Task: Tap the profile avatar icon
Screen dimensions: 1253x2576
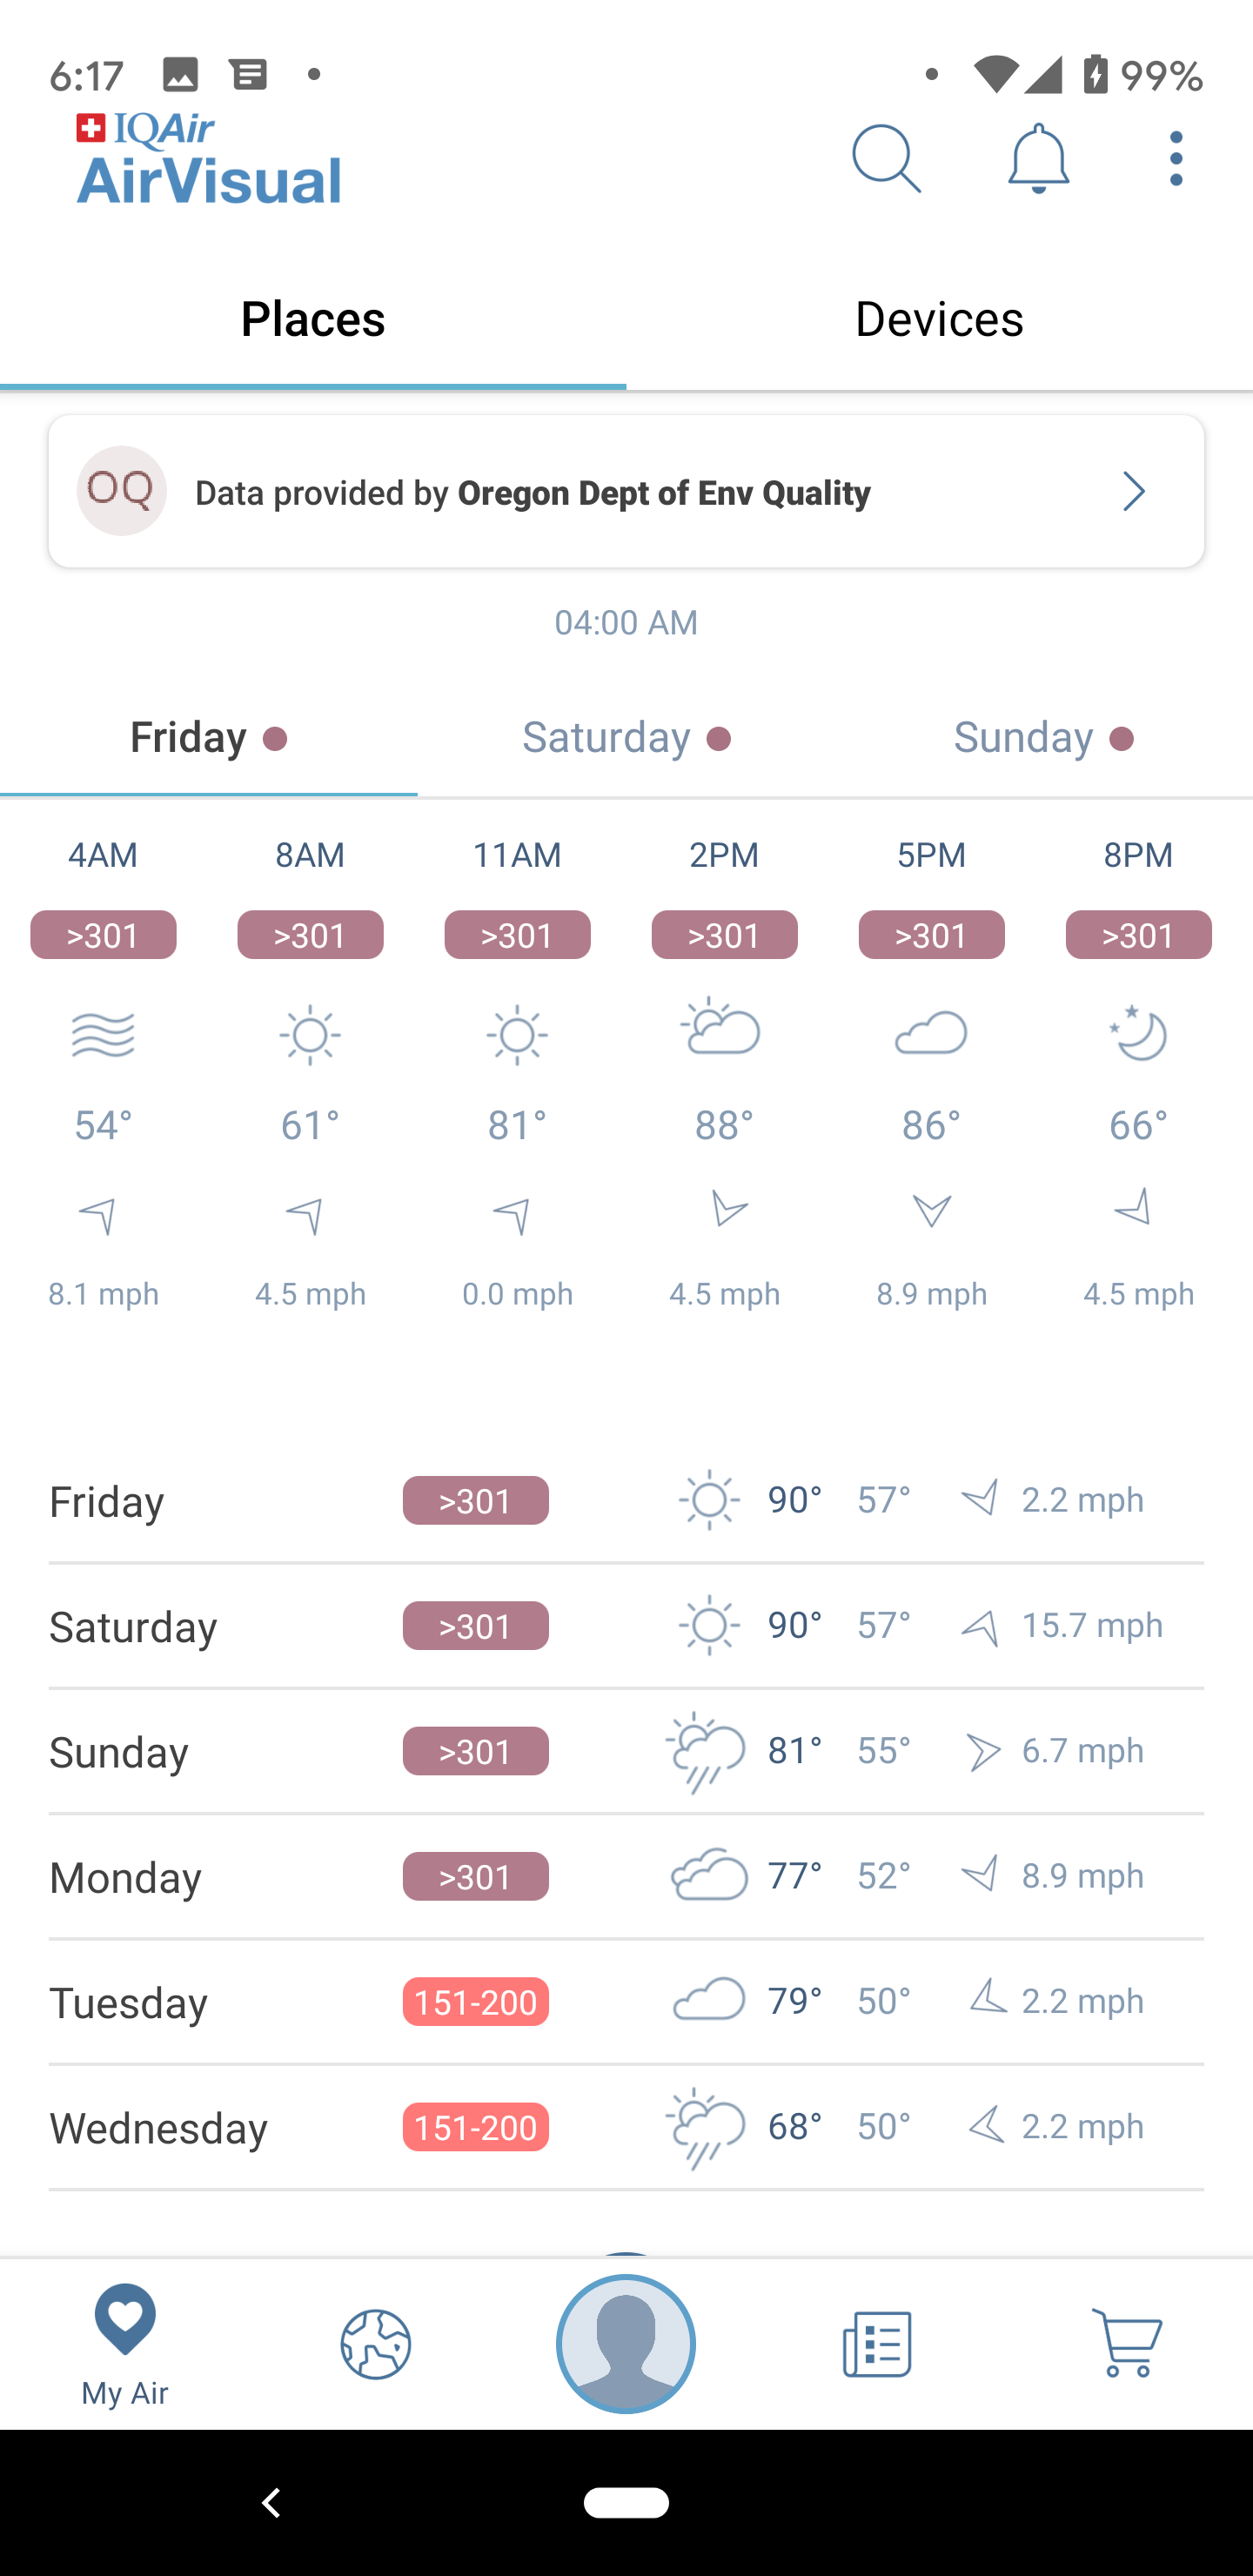Action: [x=626, y=2343]
